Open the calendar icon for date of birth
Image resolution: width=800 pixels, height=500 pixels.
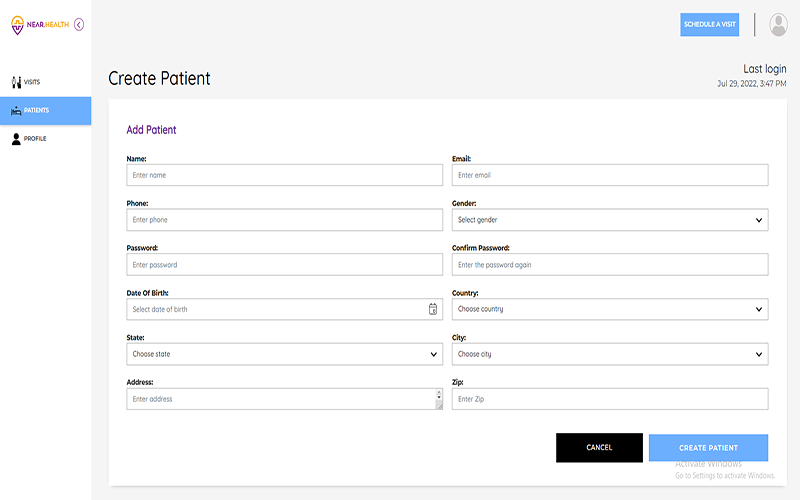point(433,309)
